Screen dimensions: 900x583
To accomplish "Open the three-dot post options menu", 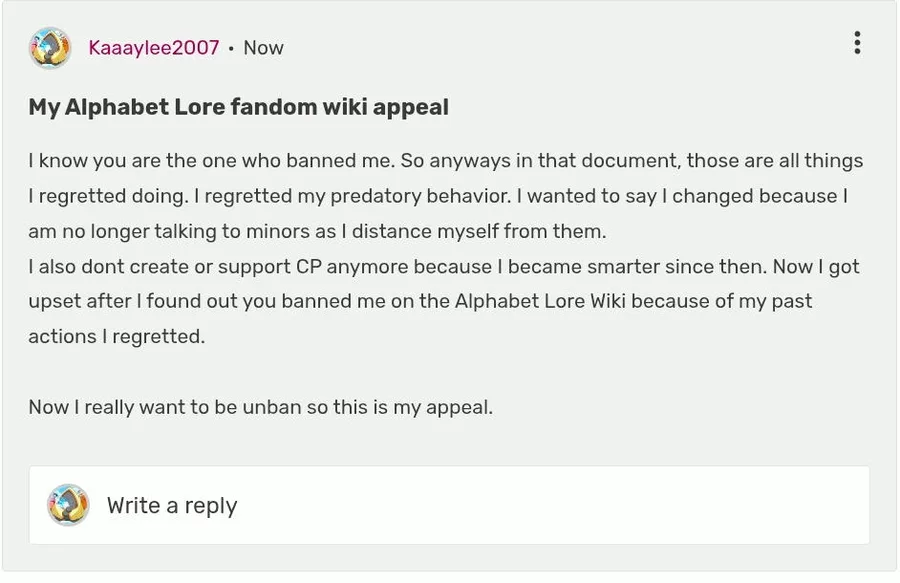I will 857,43.
